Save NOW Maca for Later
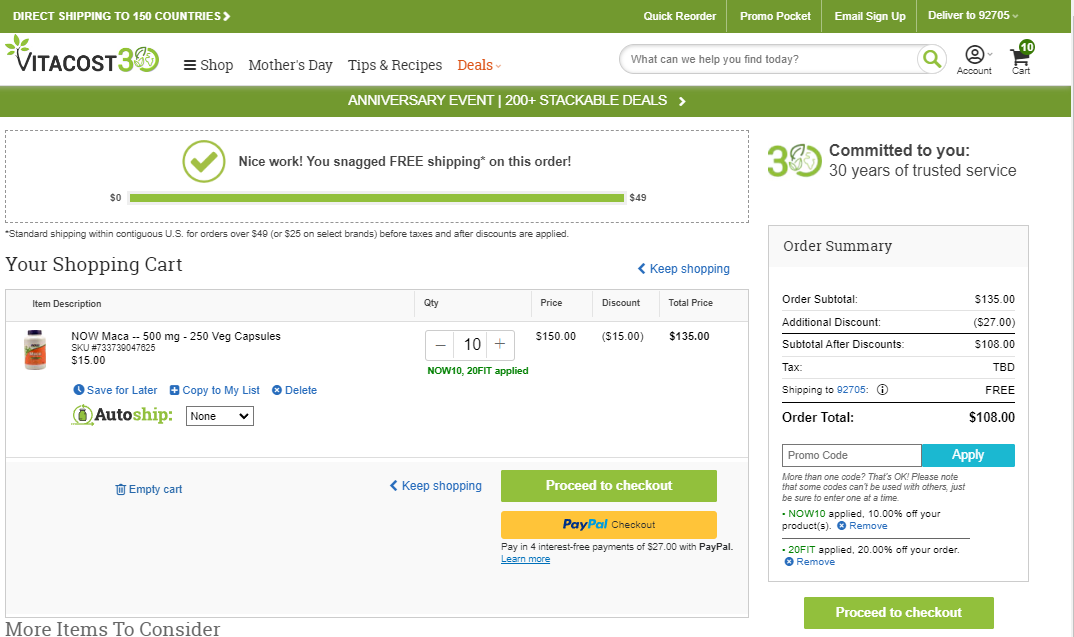The height and width of the screenshot is (637, 1074). [x=115, y=390]
